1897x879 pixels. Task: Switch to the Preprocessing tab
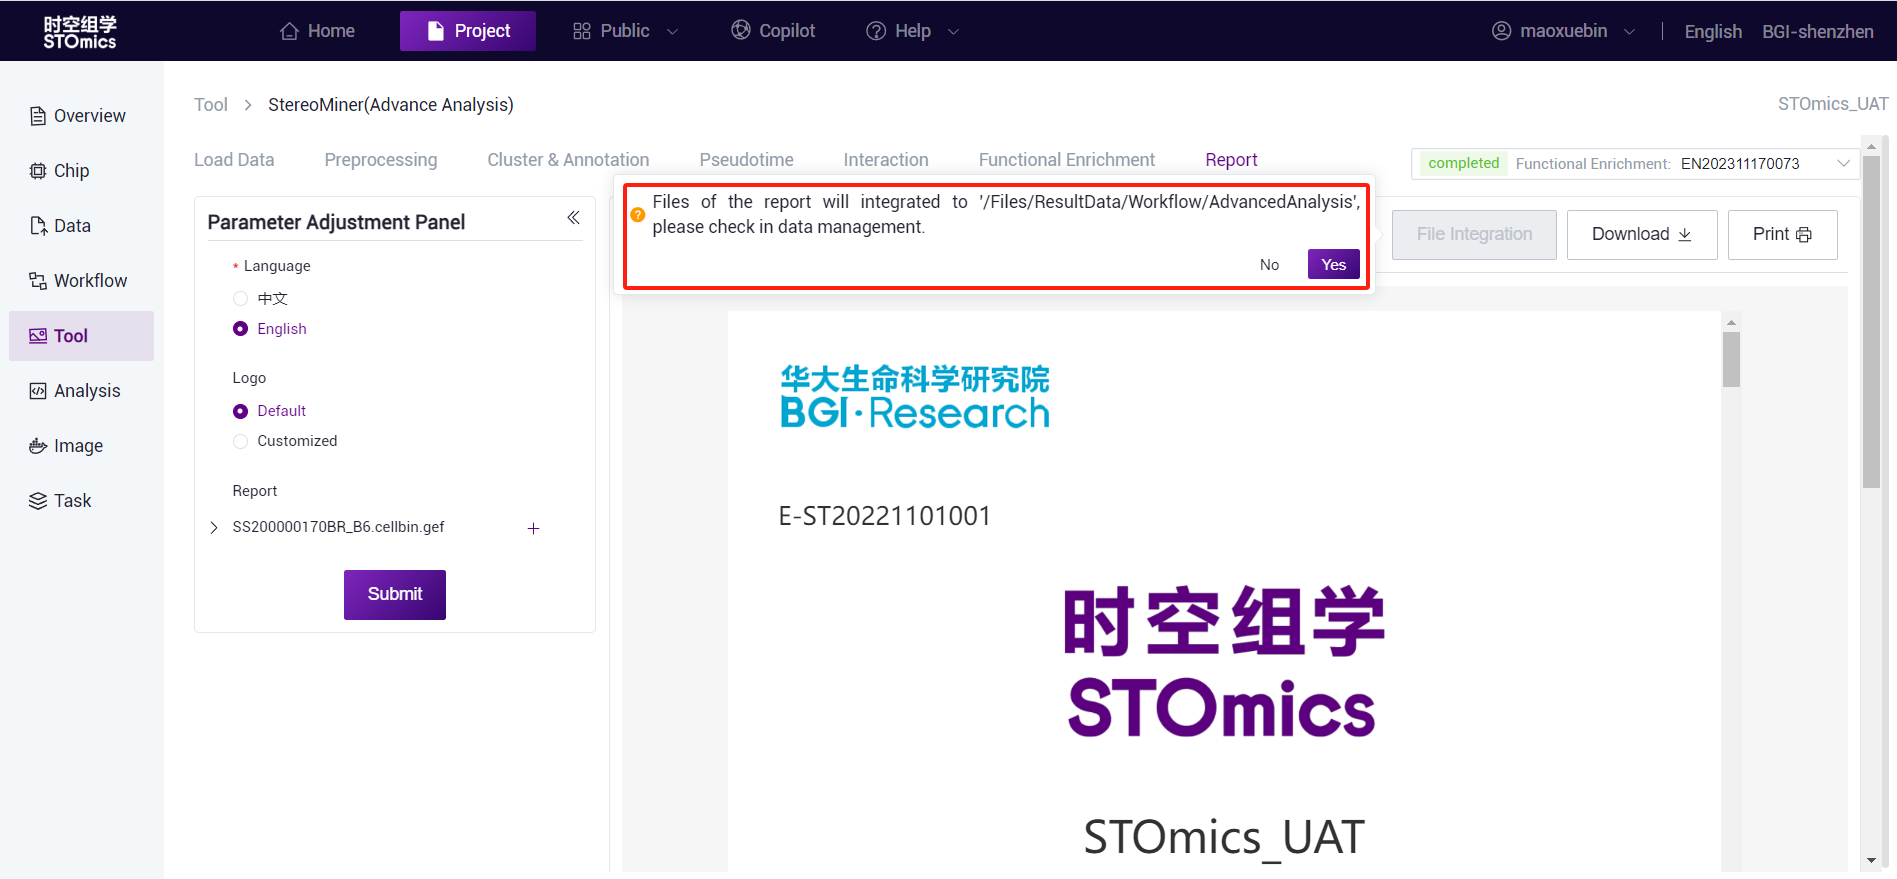(x=381, y=160)
